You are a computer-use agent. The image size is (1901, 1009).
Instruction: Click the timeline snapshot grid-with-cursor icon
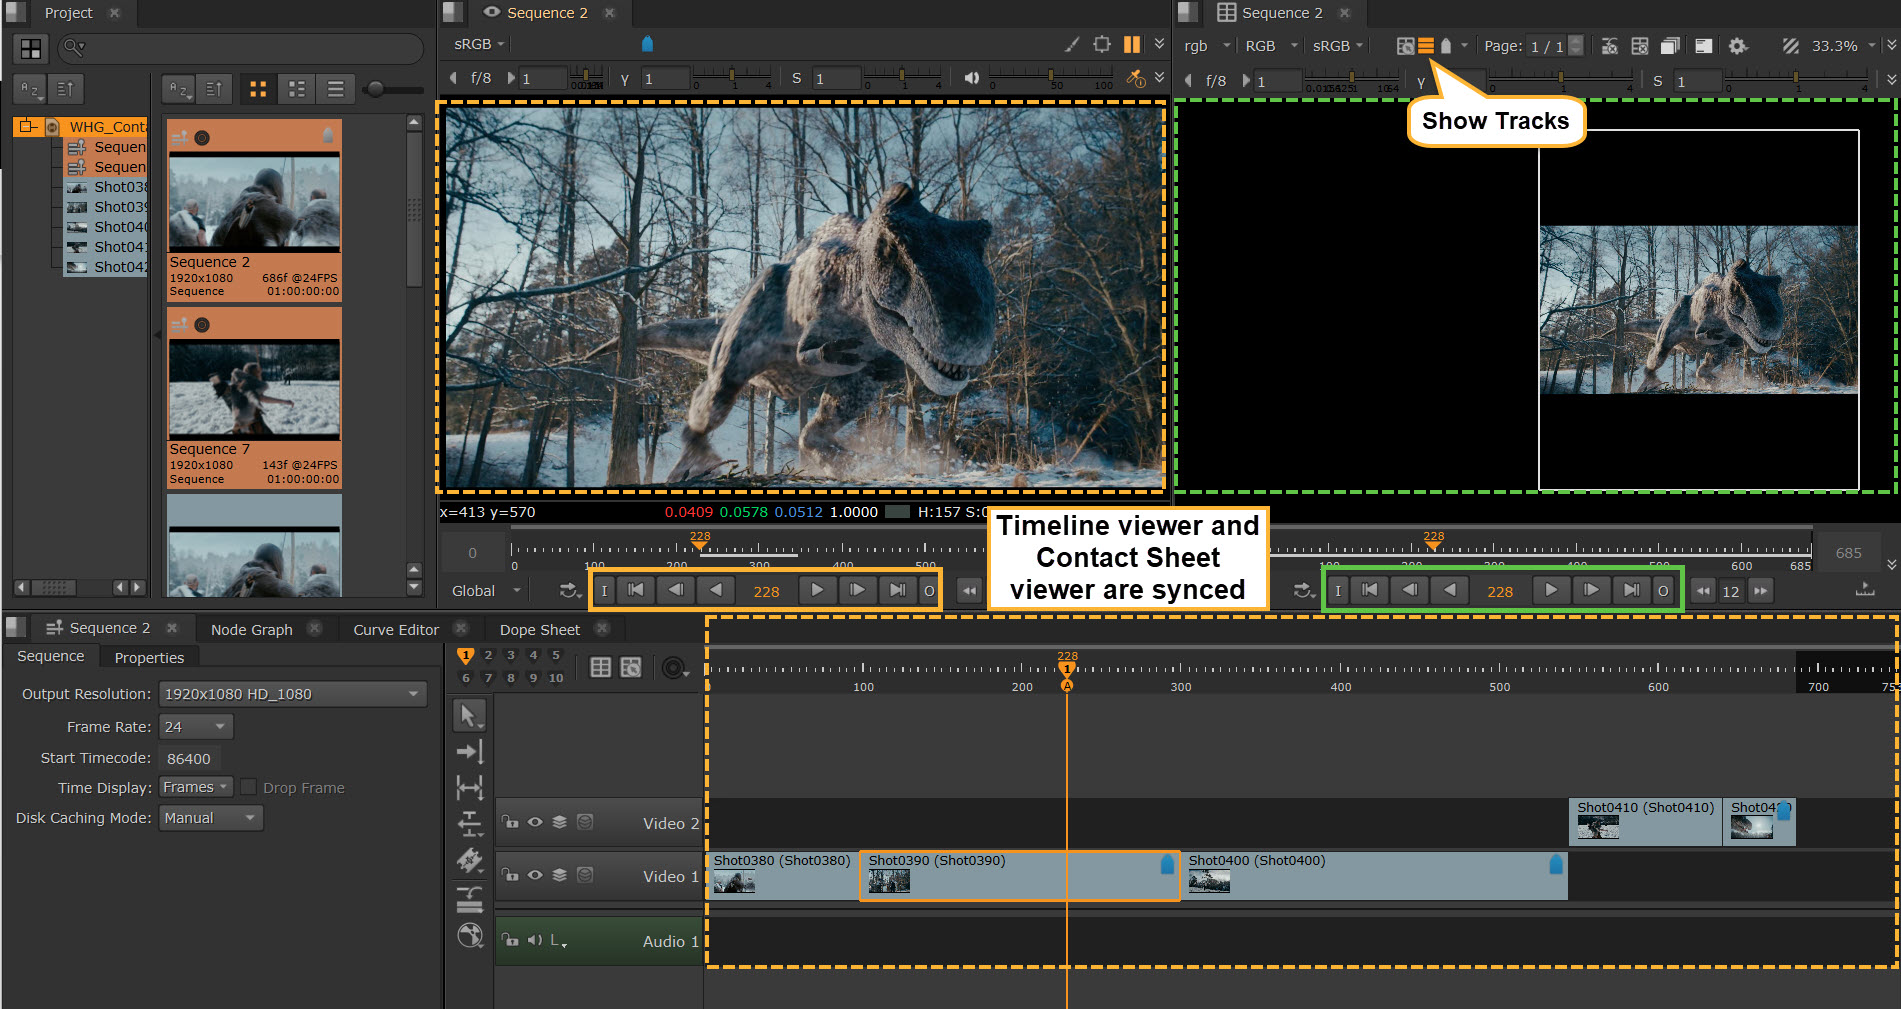[x=631, y=667]
